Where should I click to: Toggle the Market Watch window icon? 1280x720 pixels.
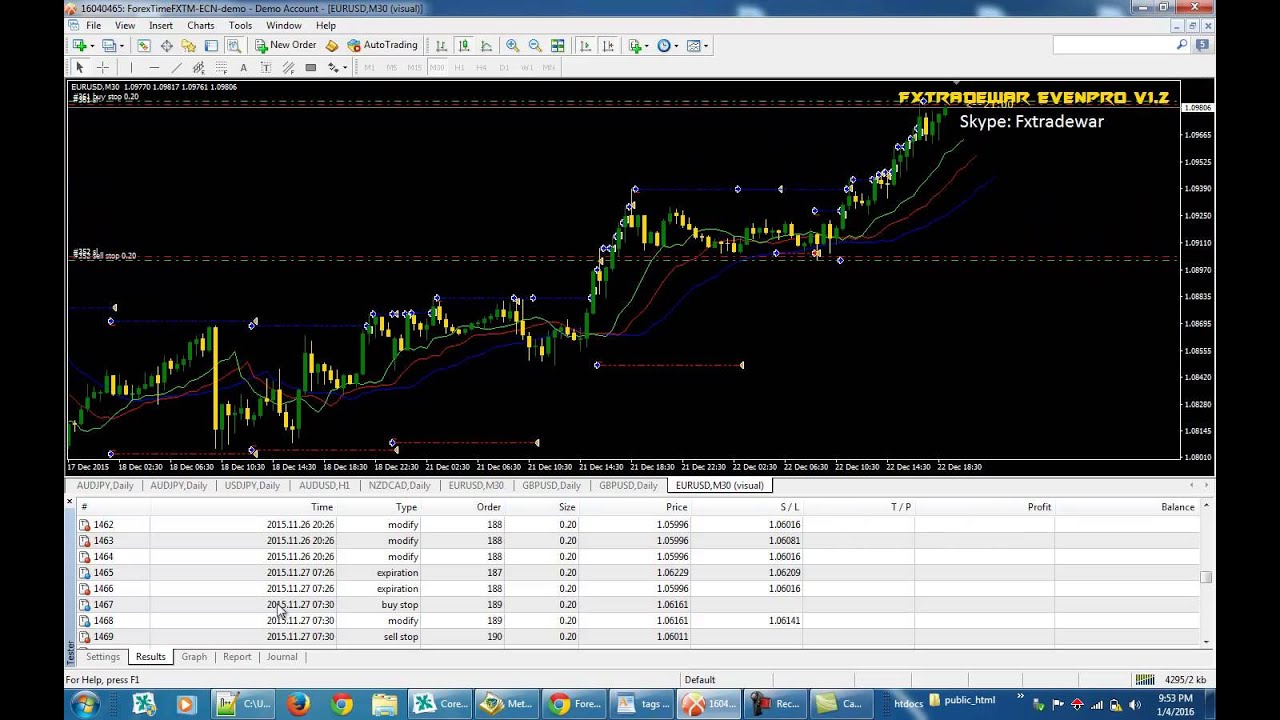tap(144, 45)
